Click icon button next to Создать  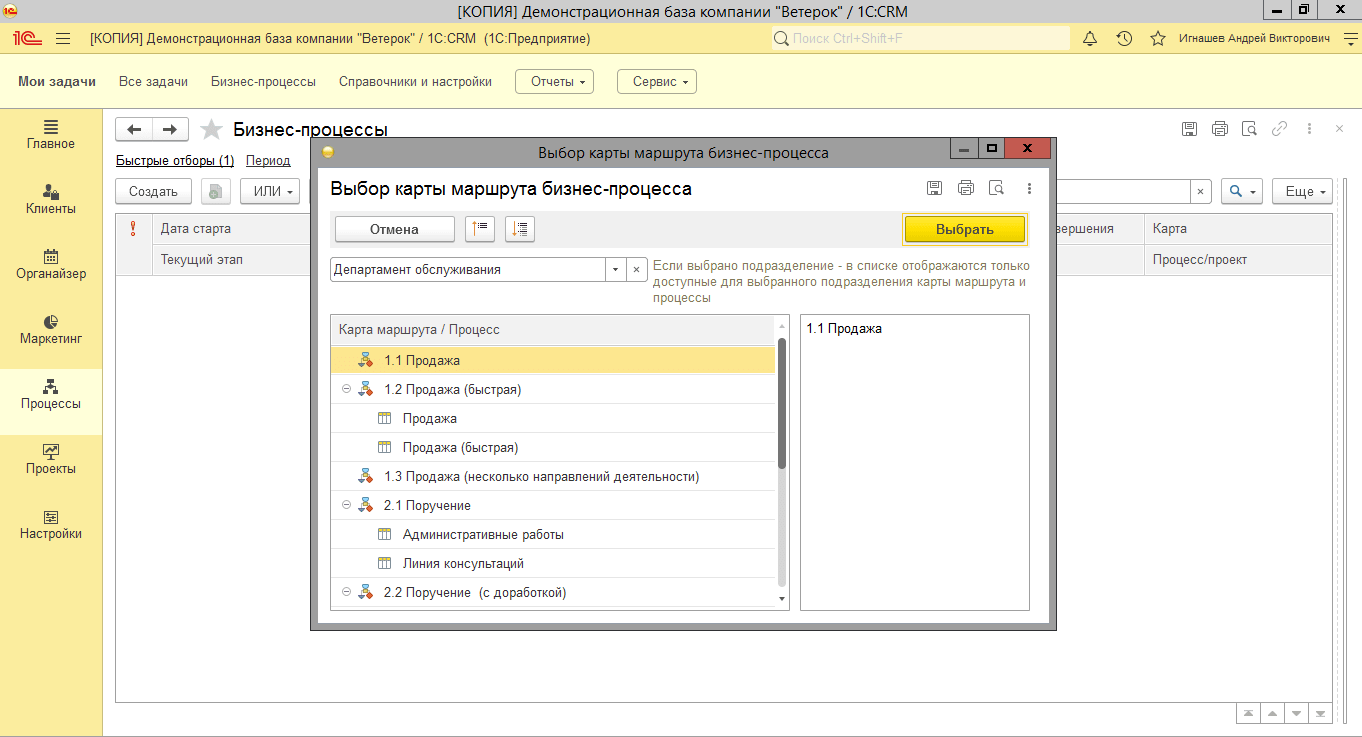[216, 191]
